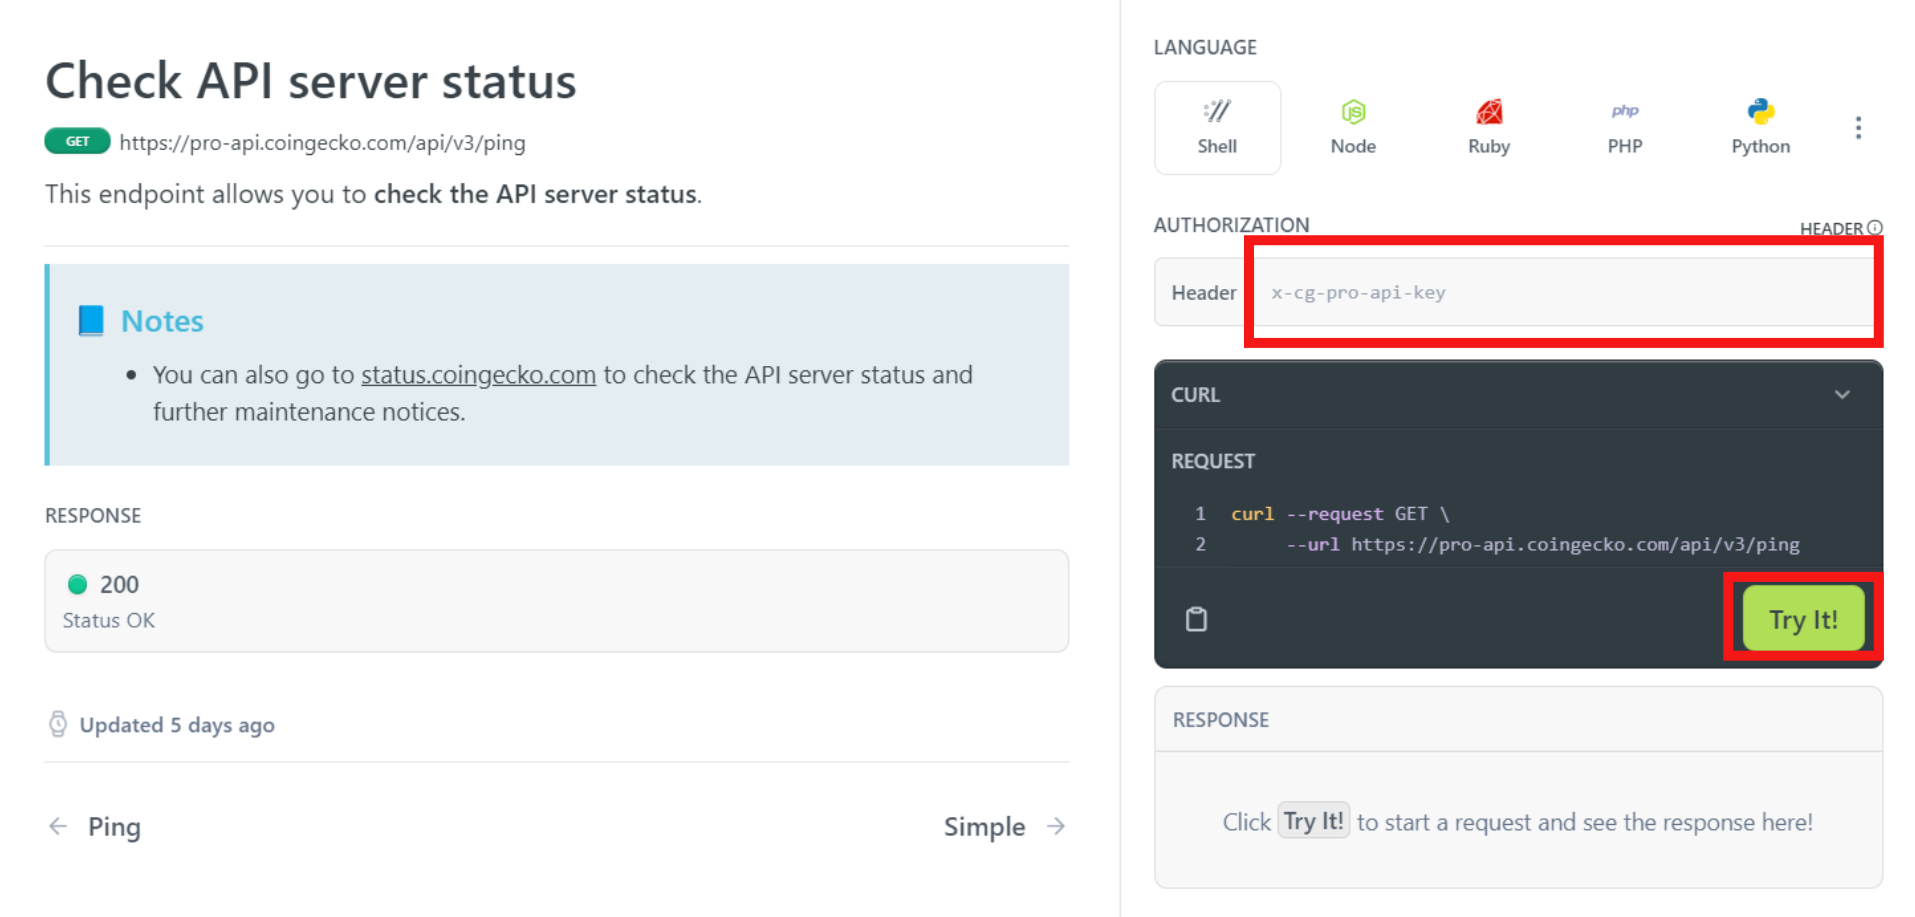Expand the 200 Status OK response

(557, 601)
